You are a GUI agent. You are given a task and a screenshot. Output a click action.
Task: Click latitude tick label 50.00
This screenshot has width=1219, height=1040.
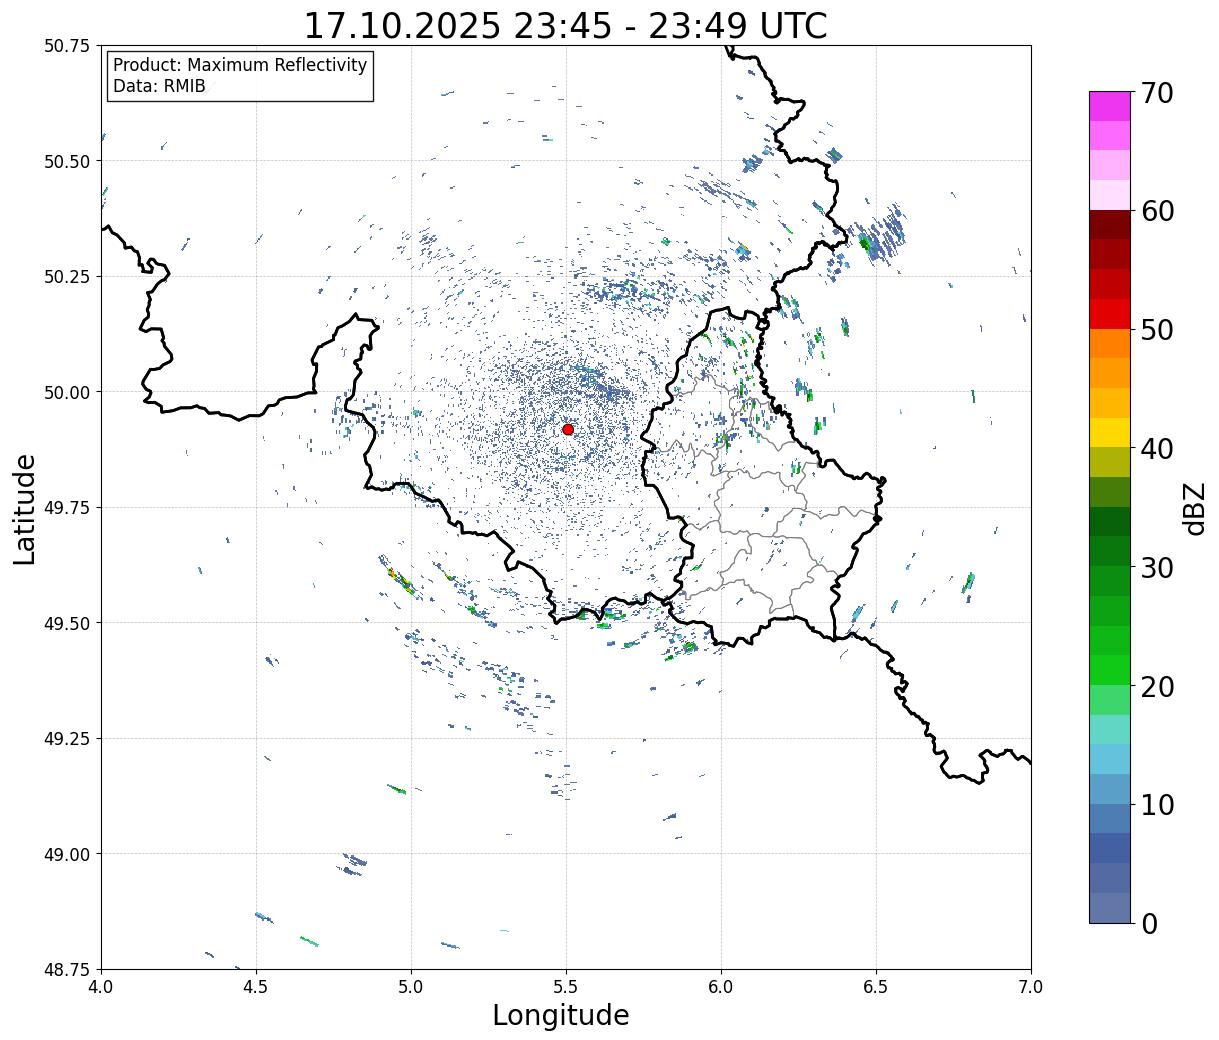click(69, 392)
